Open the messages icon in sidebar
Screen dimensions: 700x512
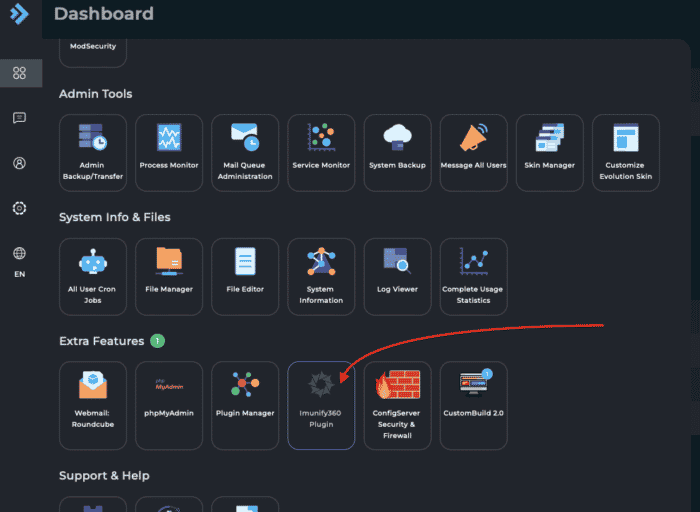(20, 118)
